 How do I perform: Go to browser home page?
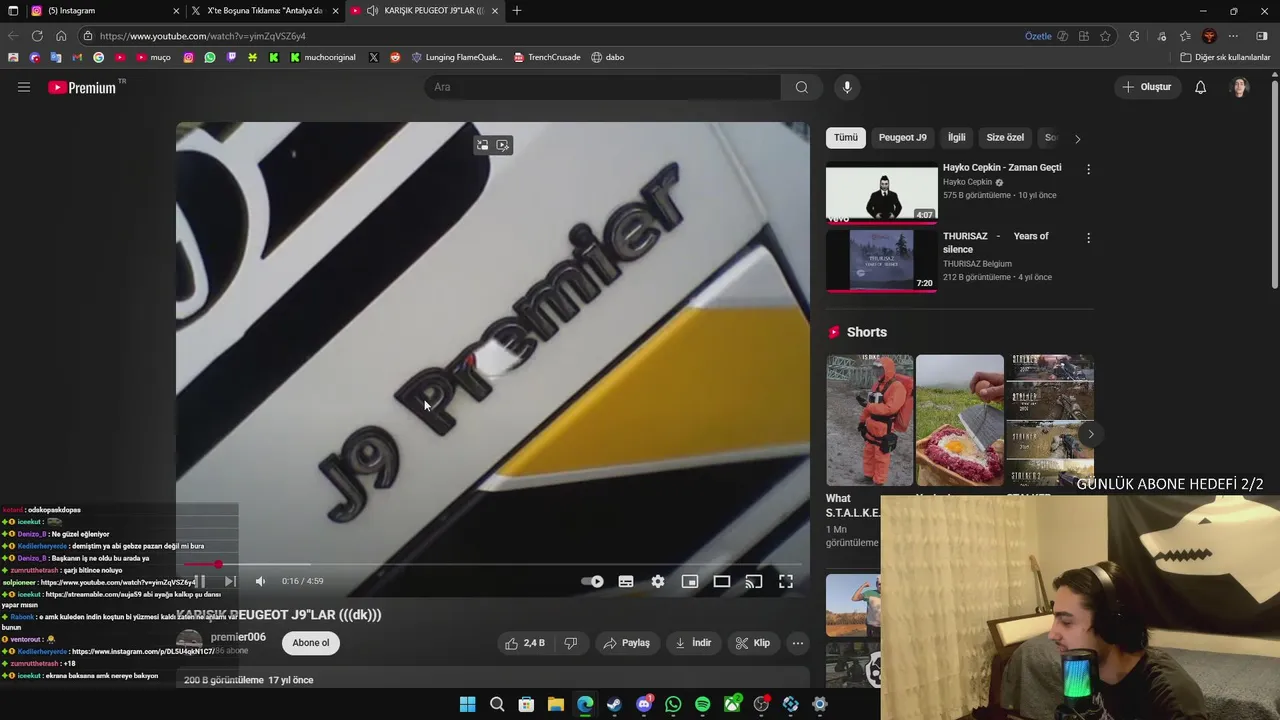61,36
